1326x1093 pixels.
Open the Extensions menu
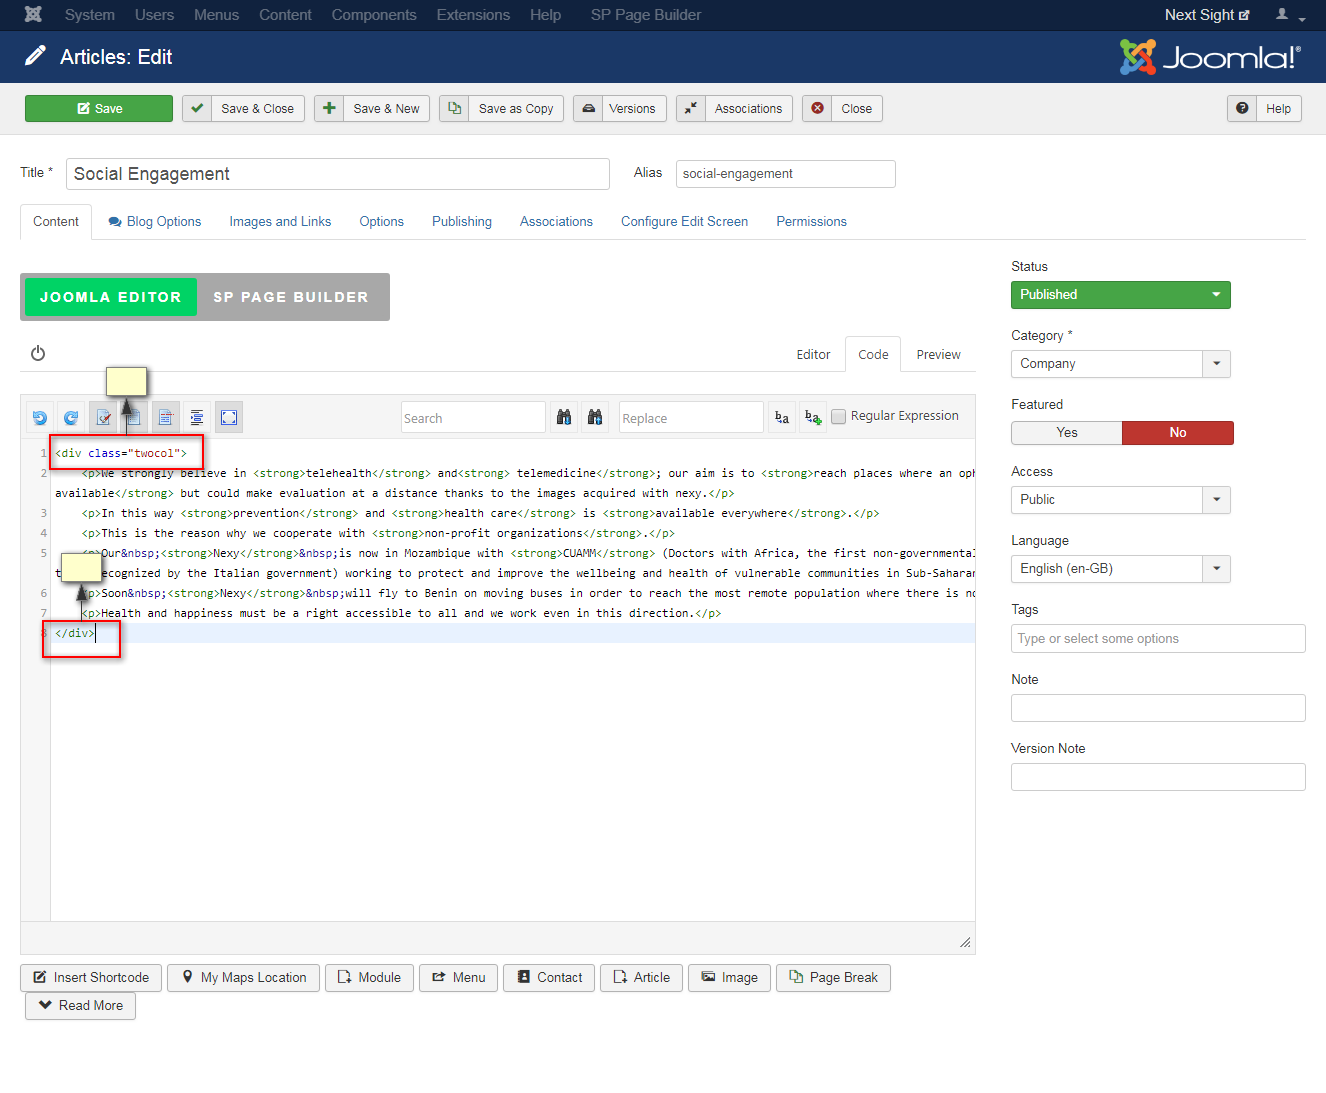point(473,15)
